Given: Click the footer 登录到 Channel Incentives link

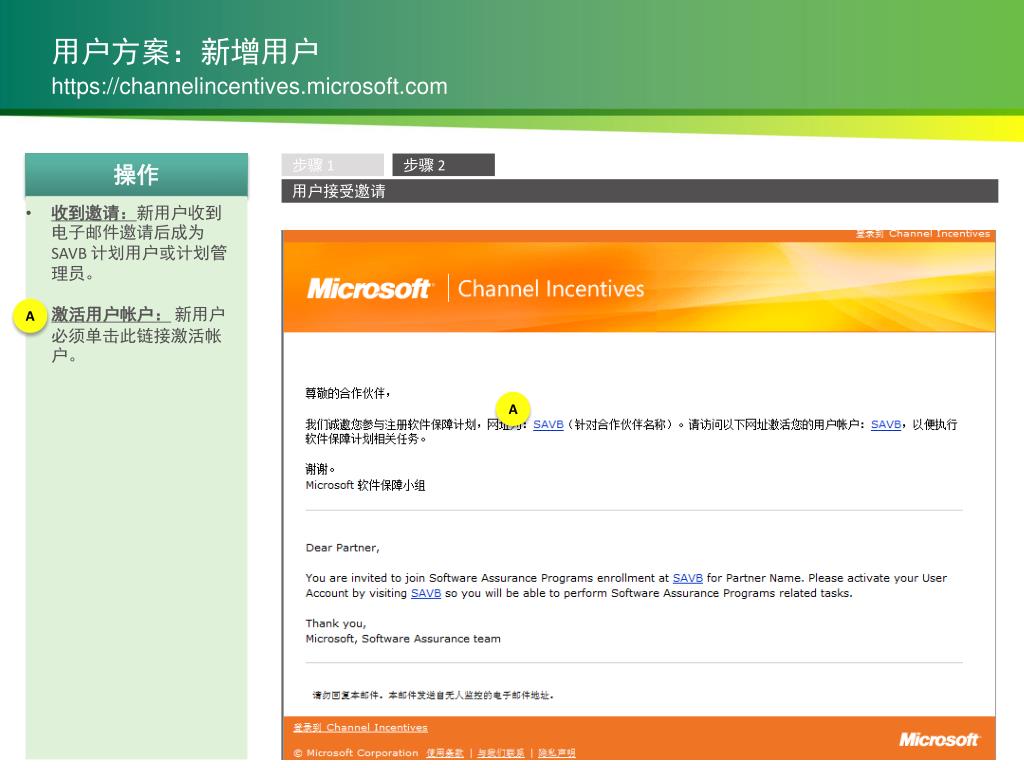Looking at the screenshot, I should pyautogui.click(x=360, y=728).
